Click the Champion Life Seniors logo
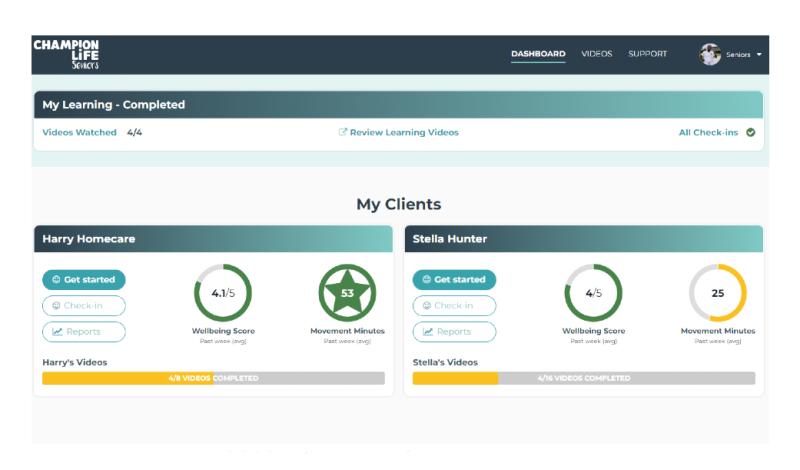The height and width of the screenshot is (470, 800). (65, 53)
